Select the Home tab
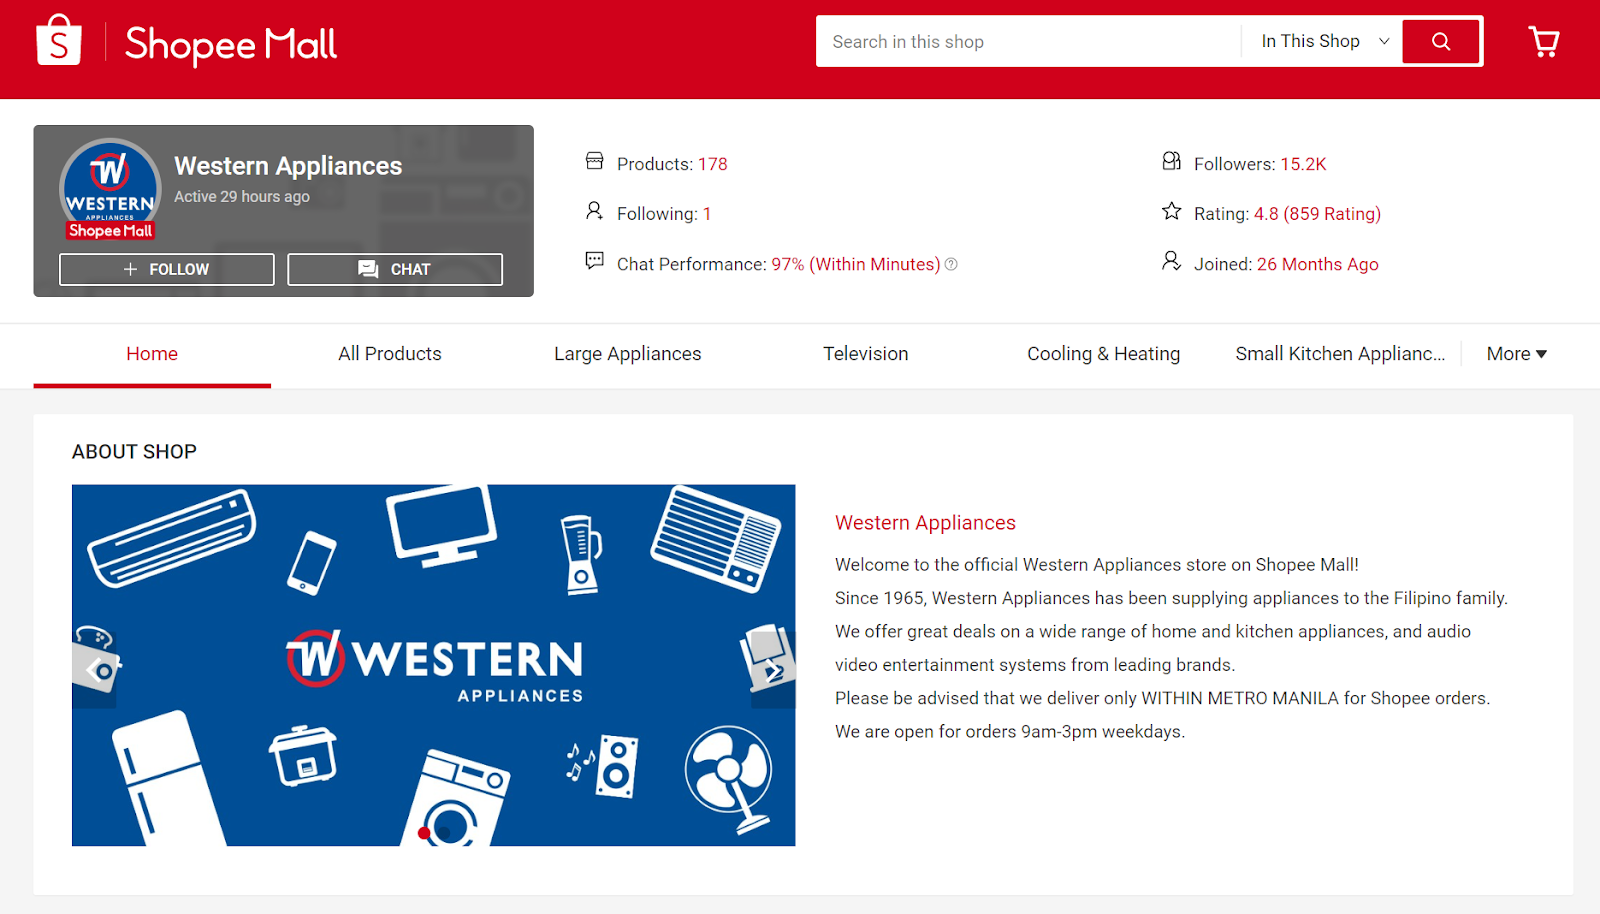 pos(152,354)
